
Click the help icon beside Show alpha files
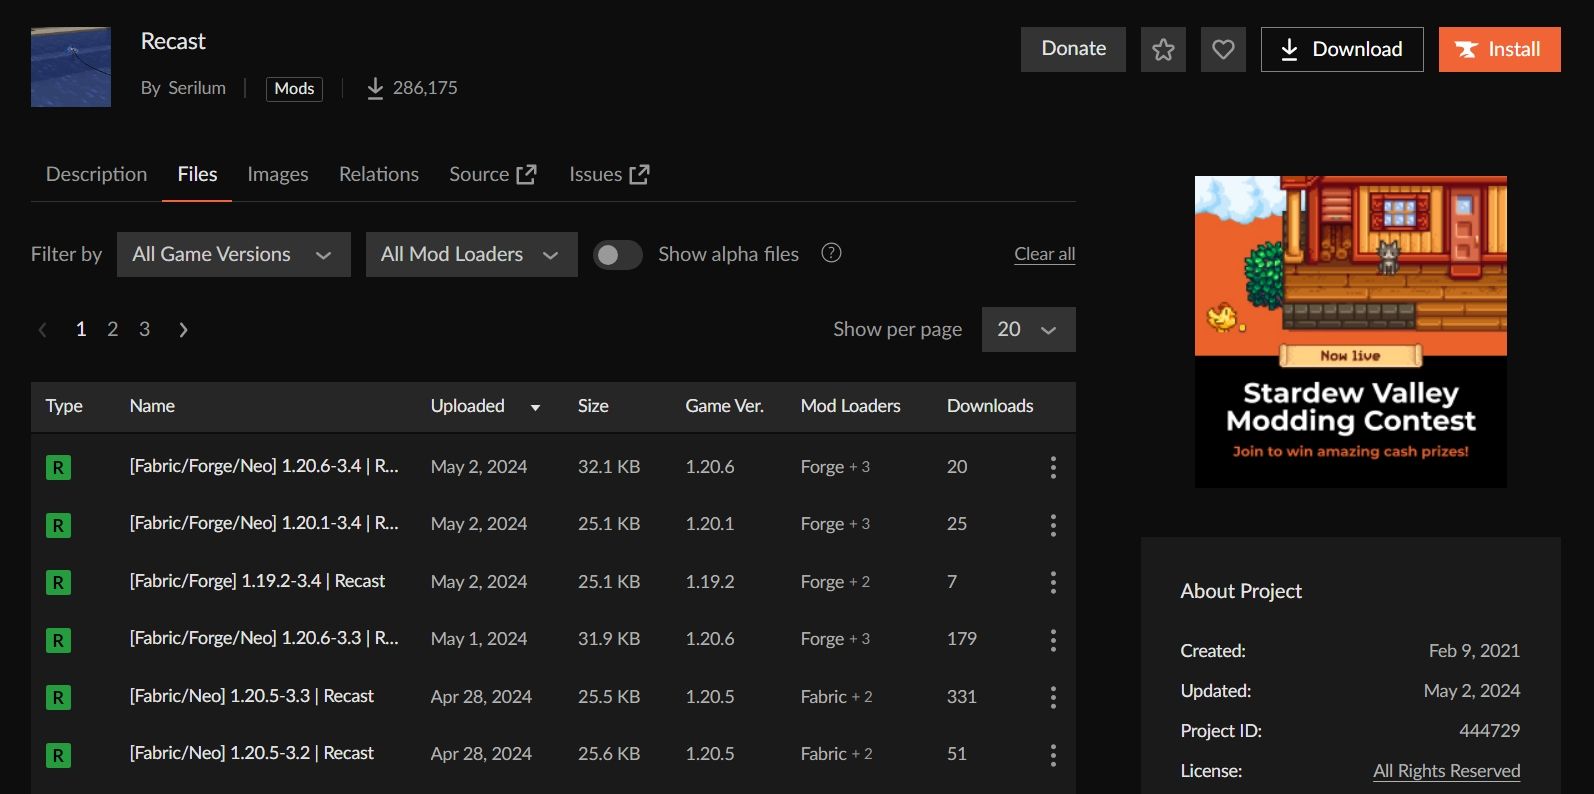point(831,253)
